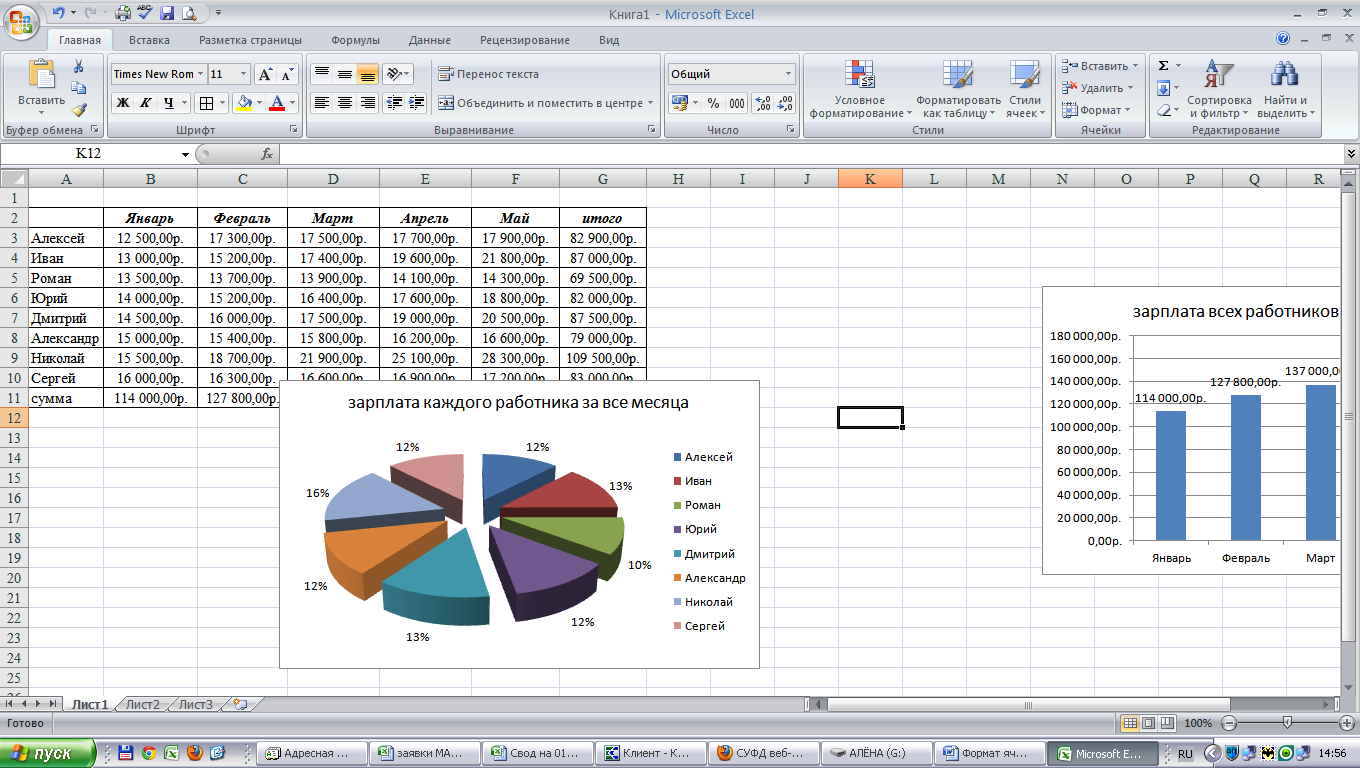The image size is (1360, 768).
Task: Click the Format Painter brush icon
Action: tap(79, 110)
